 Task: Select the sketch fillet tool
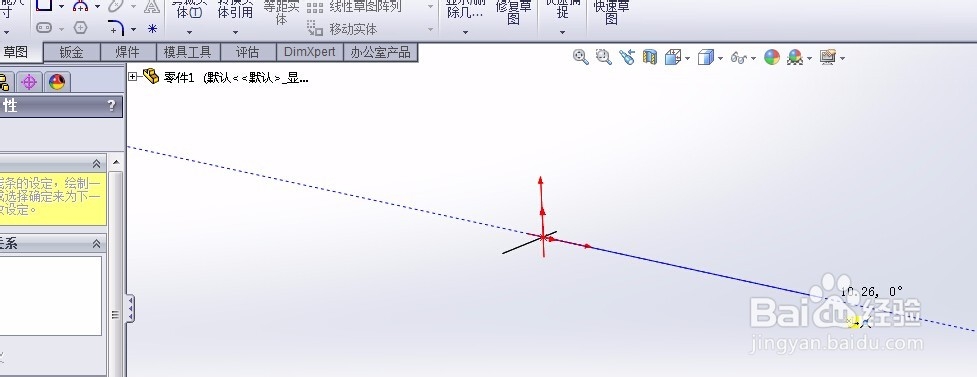pos(116,29)
